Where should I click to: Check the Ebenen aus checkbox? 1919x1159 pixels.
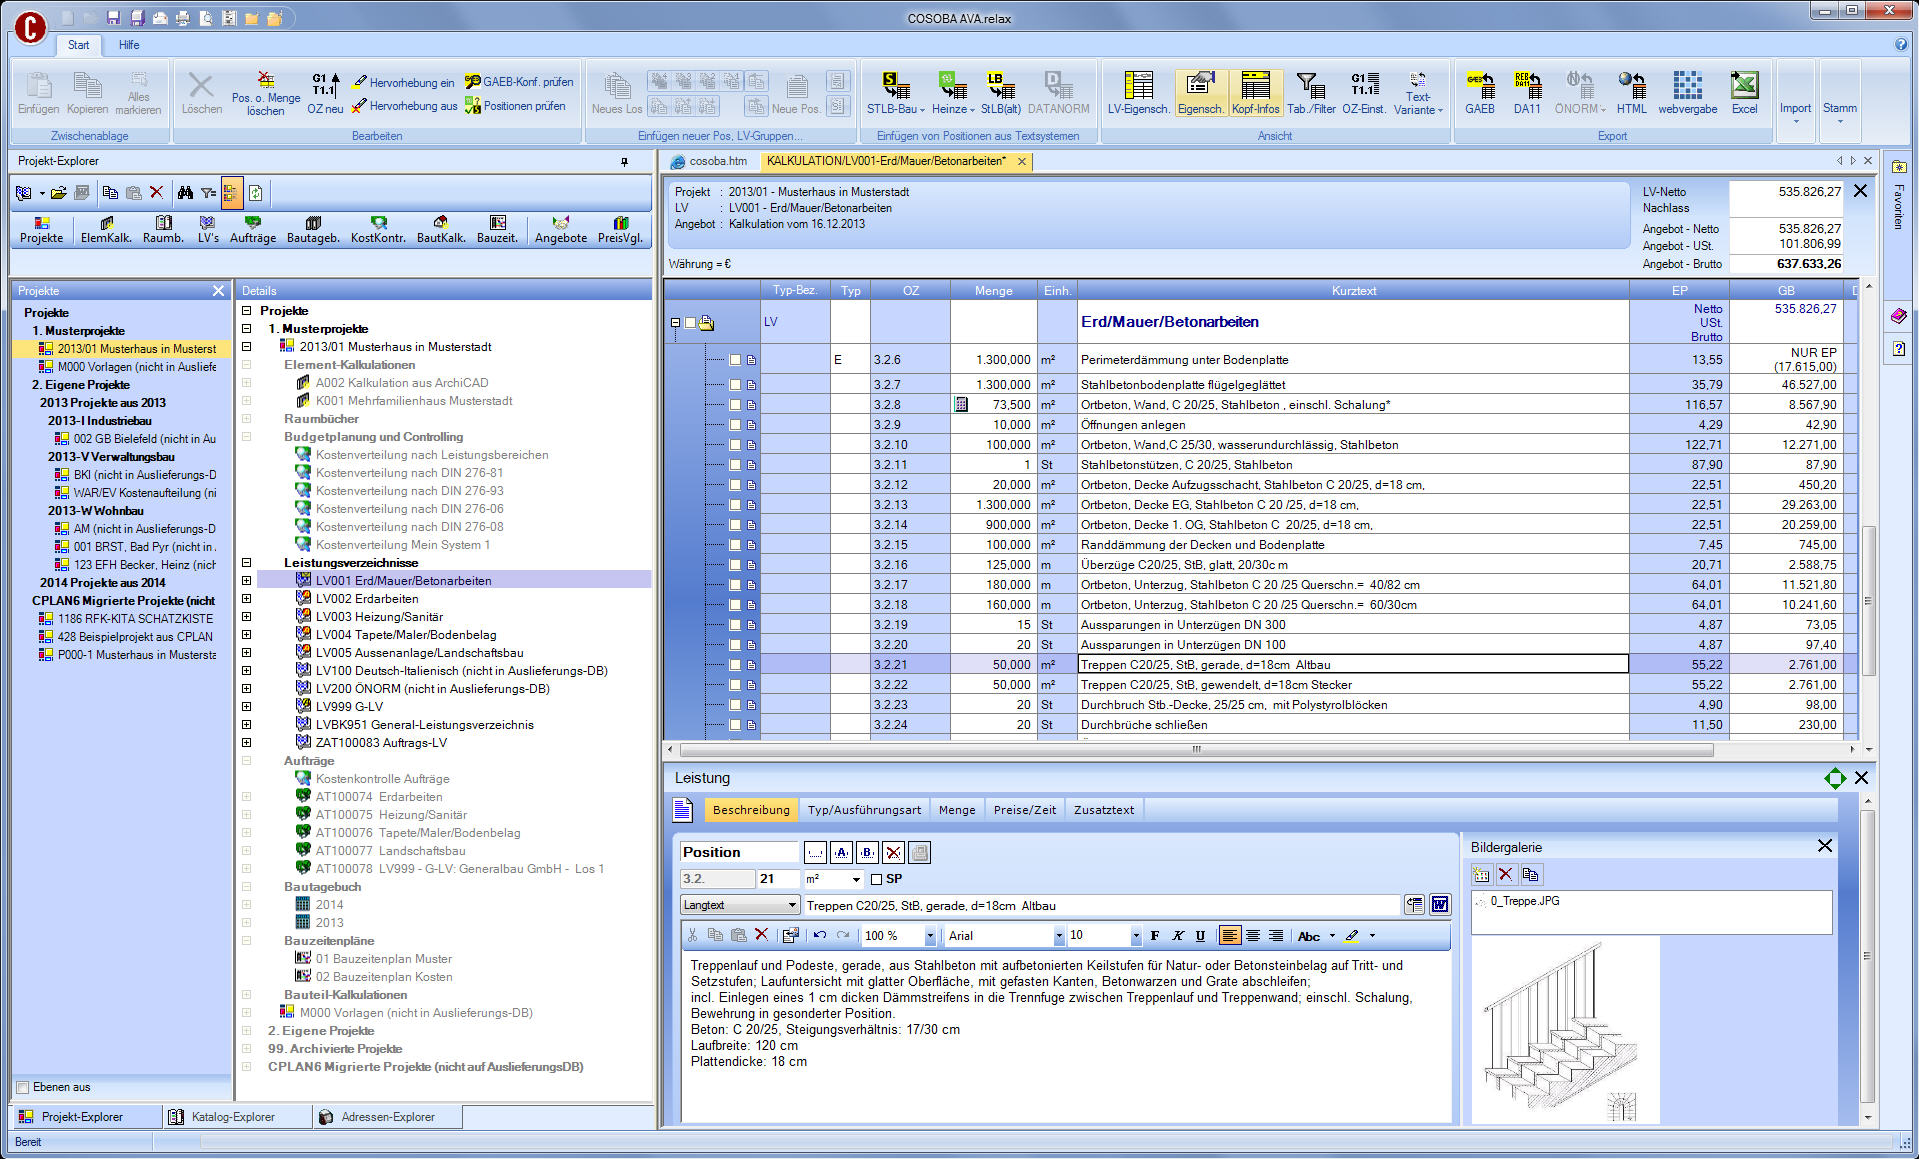22,1087
